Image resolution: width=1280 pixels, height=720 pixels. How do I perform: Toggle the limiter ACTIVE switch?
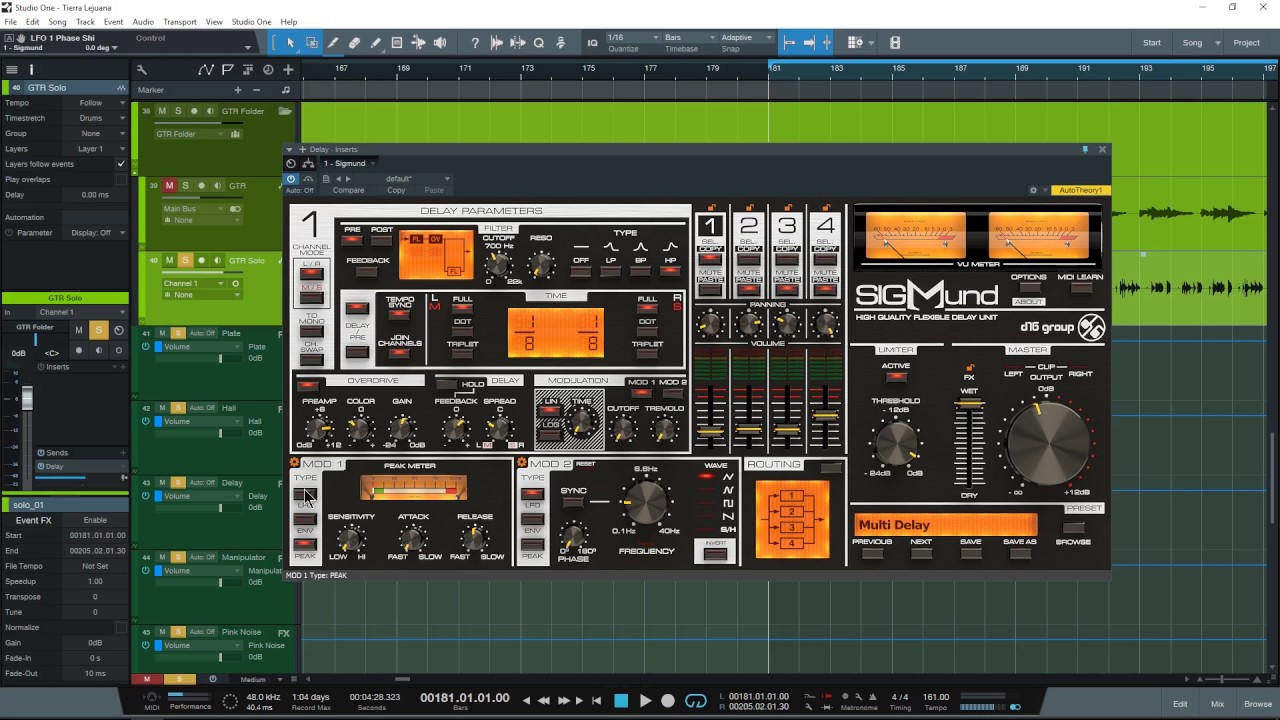[896, 378]
